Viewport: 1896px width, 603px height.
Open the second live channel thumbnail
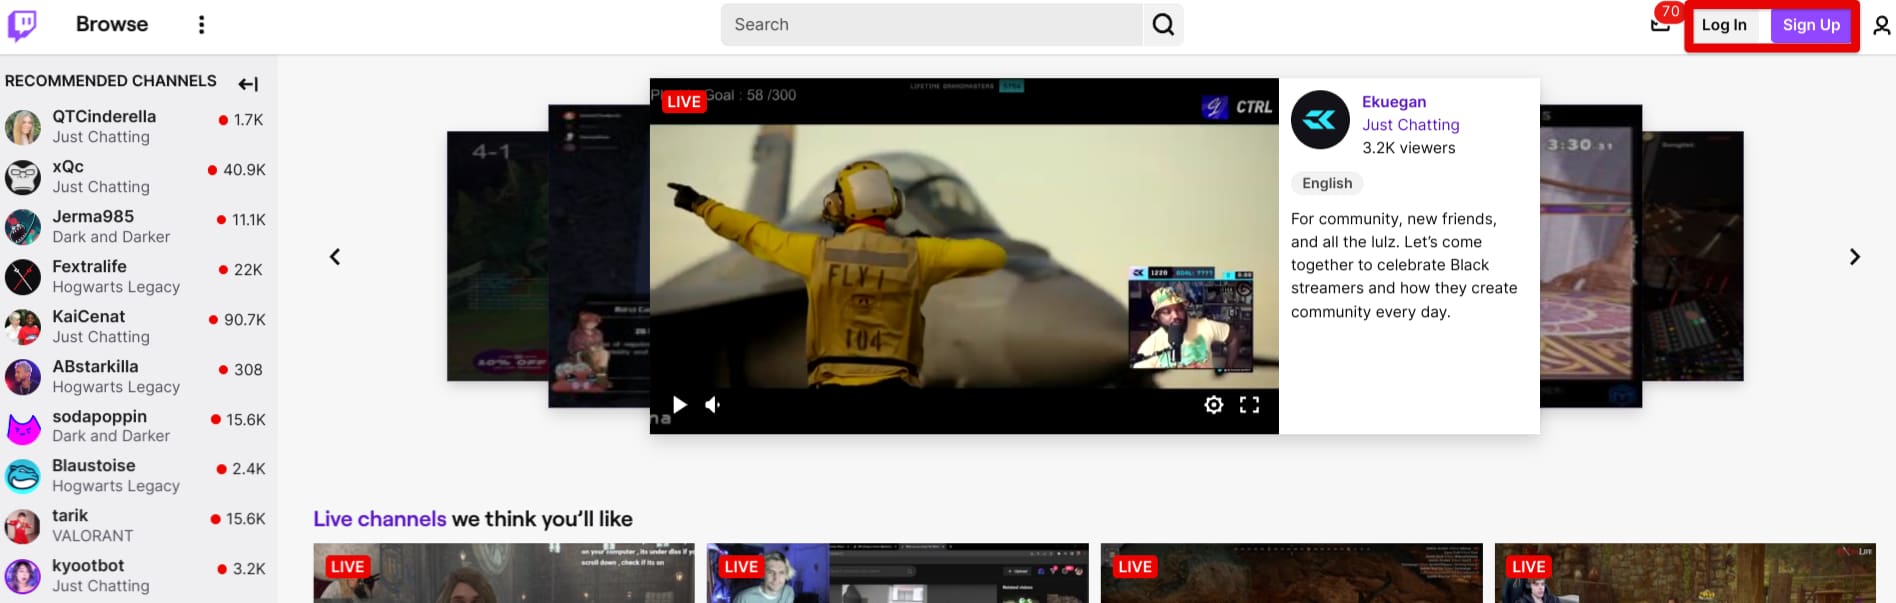pos(897,573)
